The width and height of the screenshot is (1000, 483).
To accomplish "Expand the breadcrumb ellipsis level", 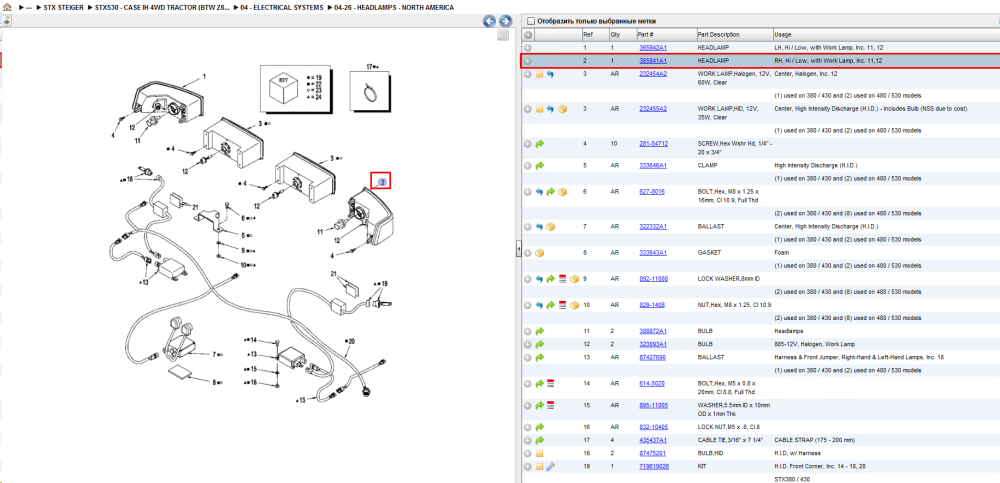I will (29, 8).
